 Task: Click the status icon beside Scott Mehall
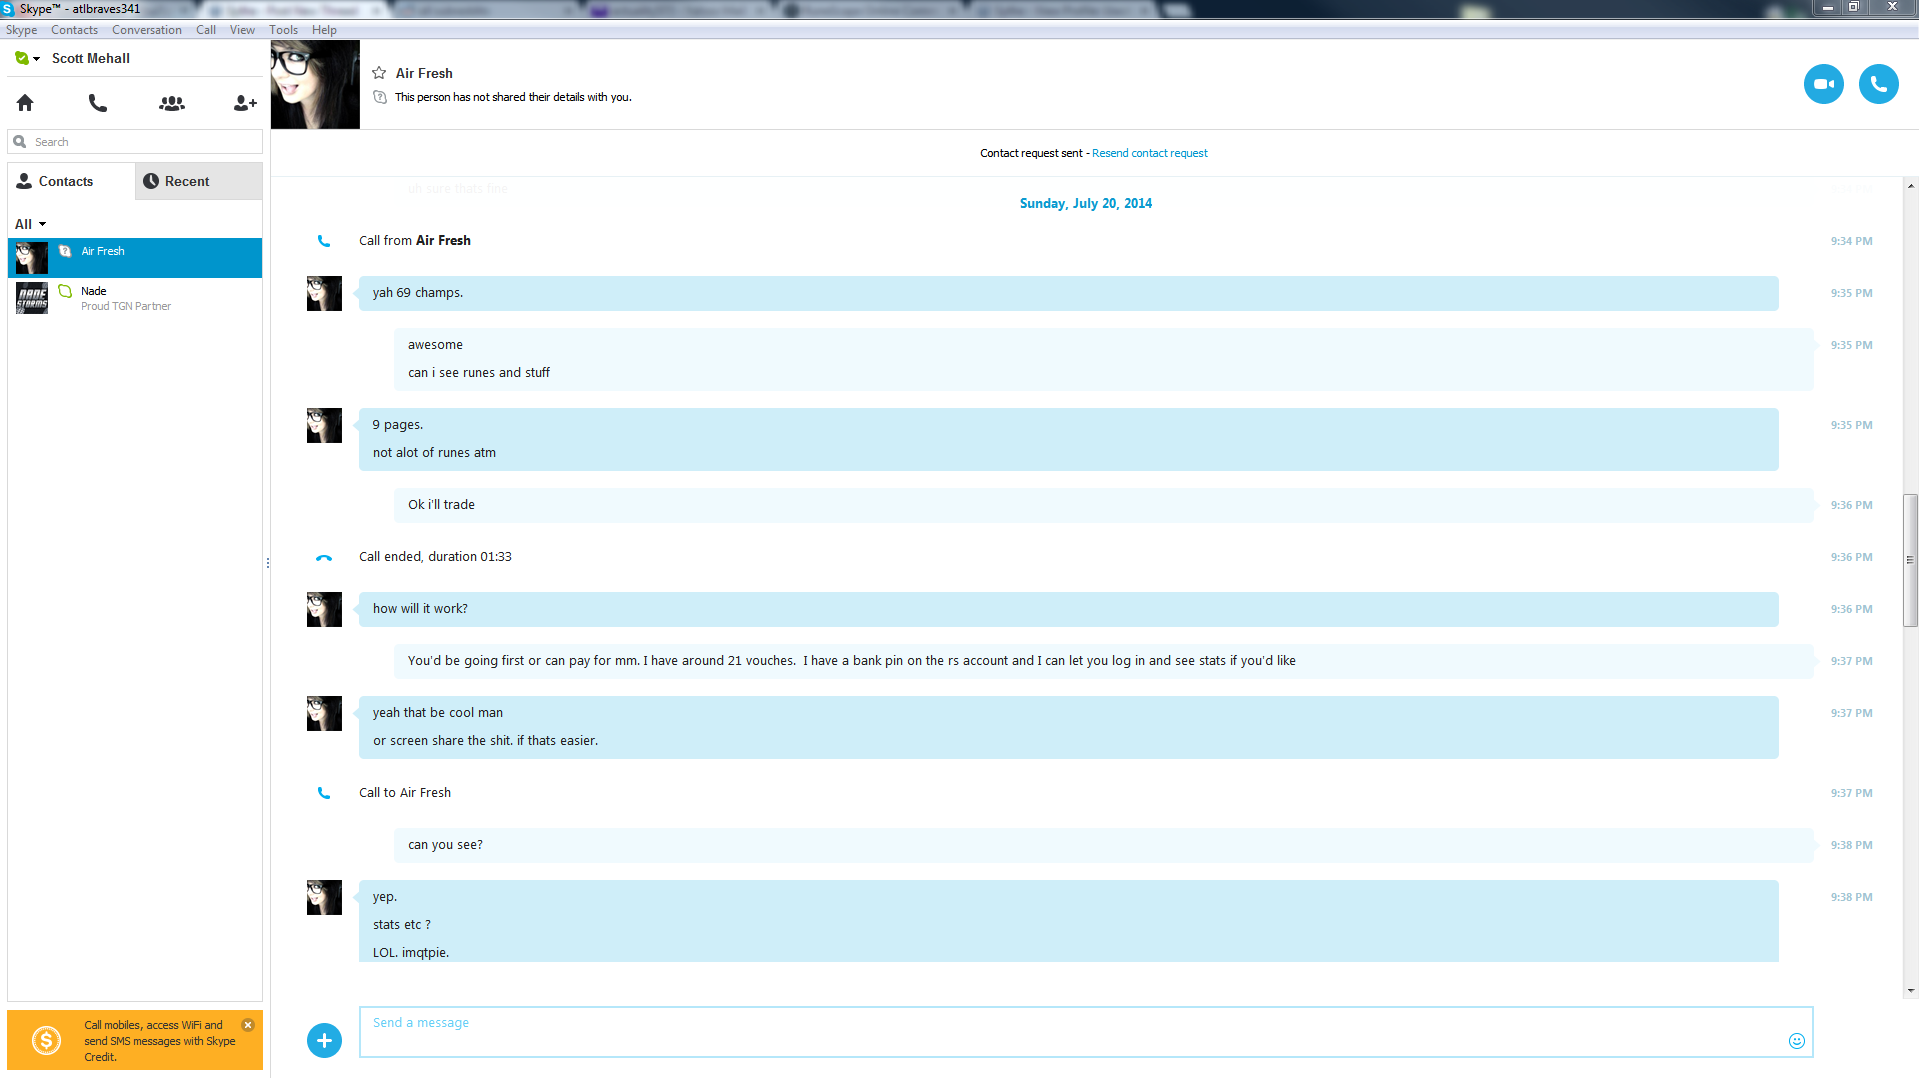tap(22, 58)
